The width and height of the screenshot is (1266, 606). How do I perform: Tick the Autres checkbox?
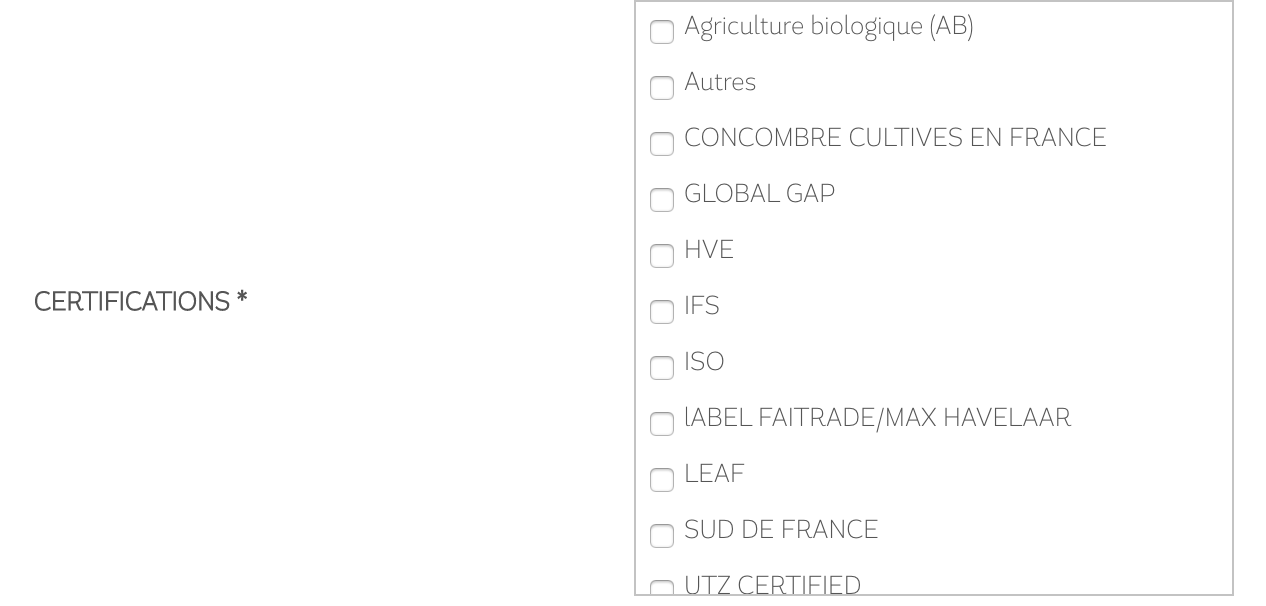pos(662,88)
